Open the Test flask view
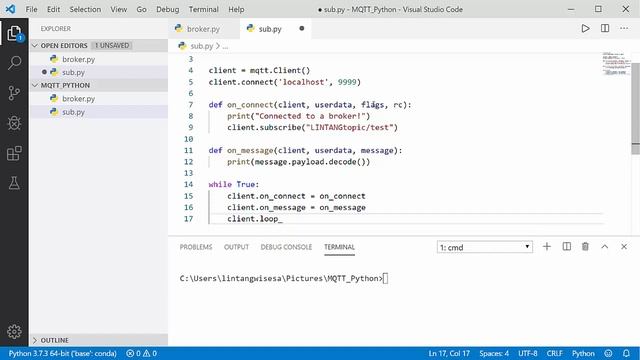This screenshot has width=640, height=360. pyautogui.click(x=14, y=183)
